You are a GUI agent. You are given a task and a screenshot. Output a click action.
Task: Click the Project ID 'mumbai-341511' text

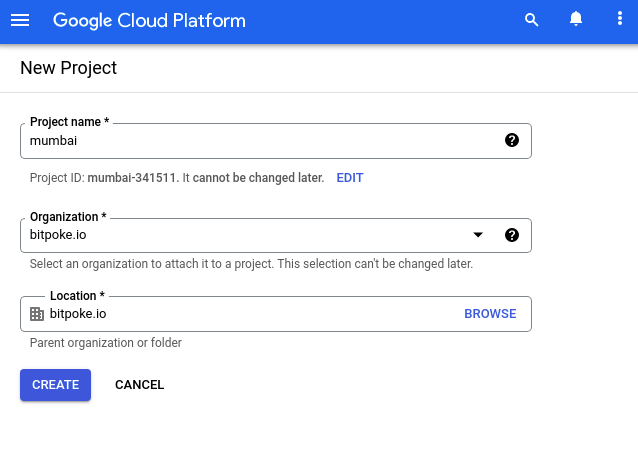tap(132, 178)
